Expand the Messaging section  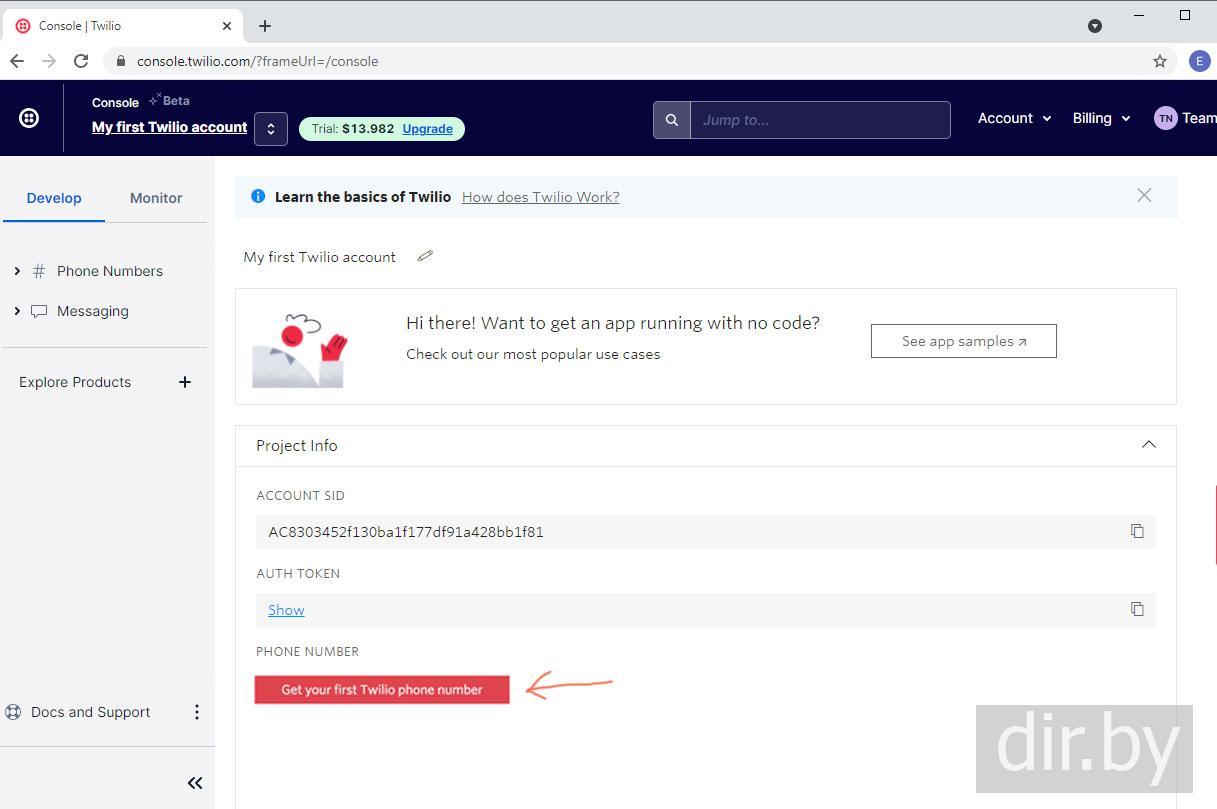(x=17, y=311)
